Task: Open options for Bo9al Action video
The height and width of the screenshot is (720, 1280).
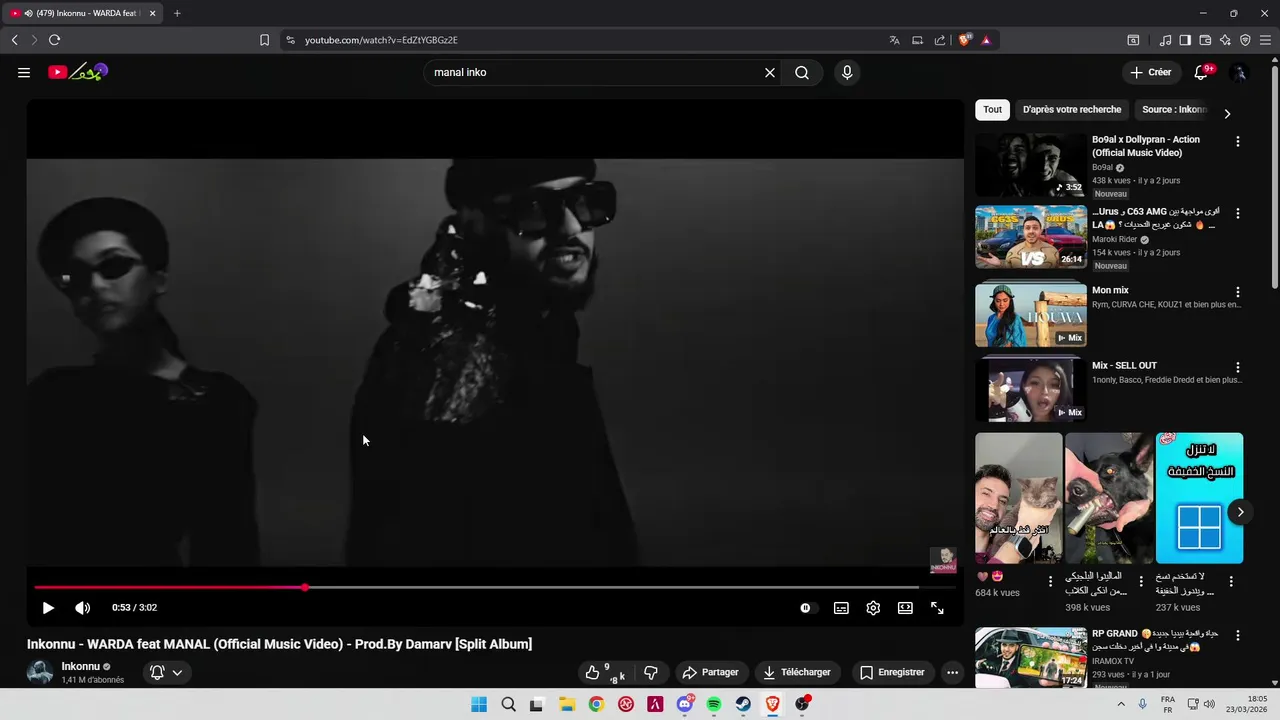Action: click(1238, 141)
